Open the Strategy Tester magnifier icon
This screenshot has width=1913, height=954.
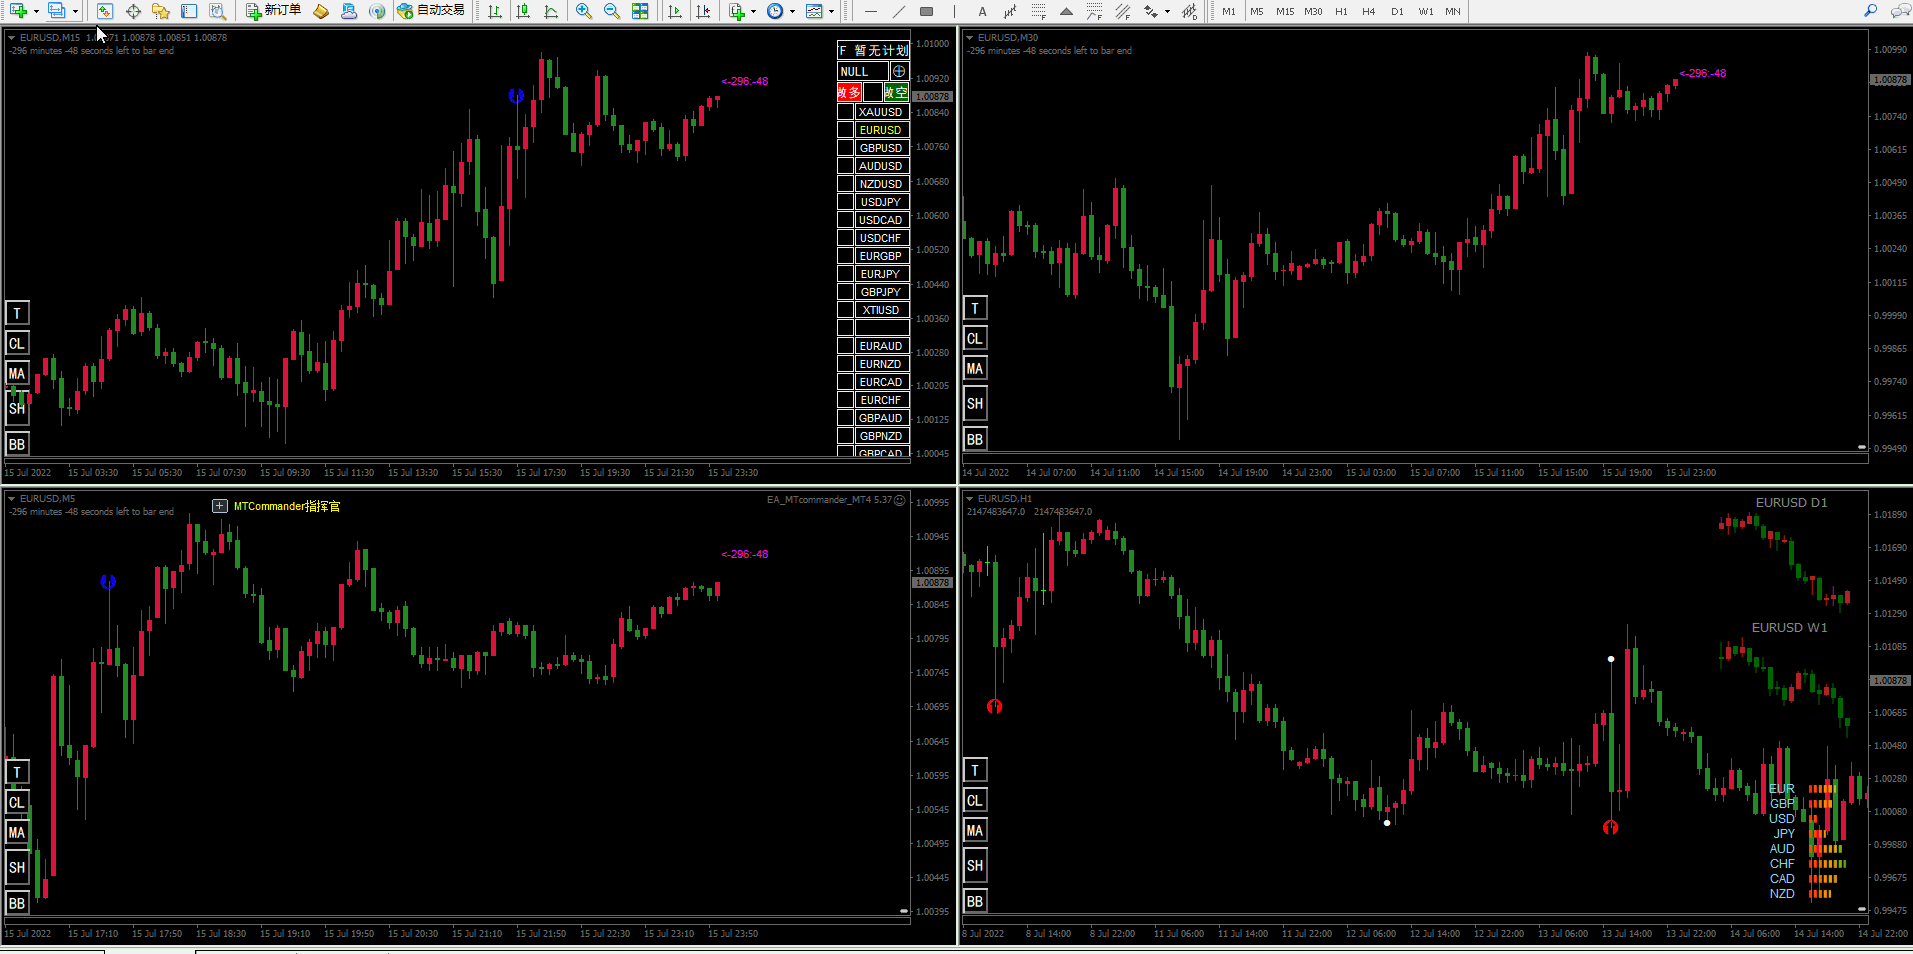tap(217, 11)
